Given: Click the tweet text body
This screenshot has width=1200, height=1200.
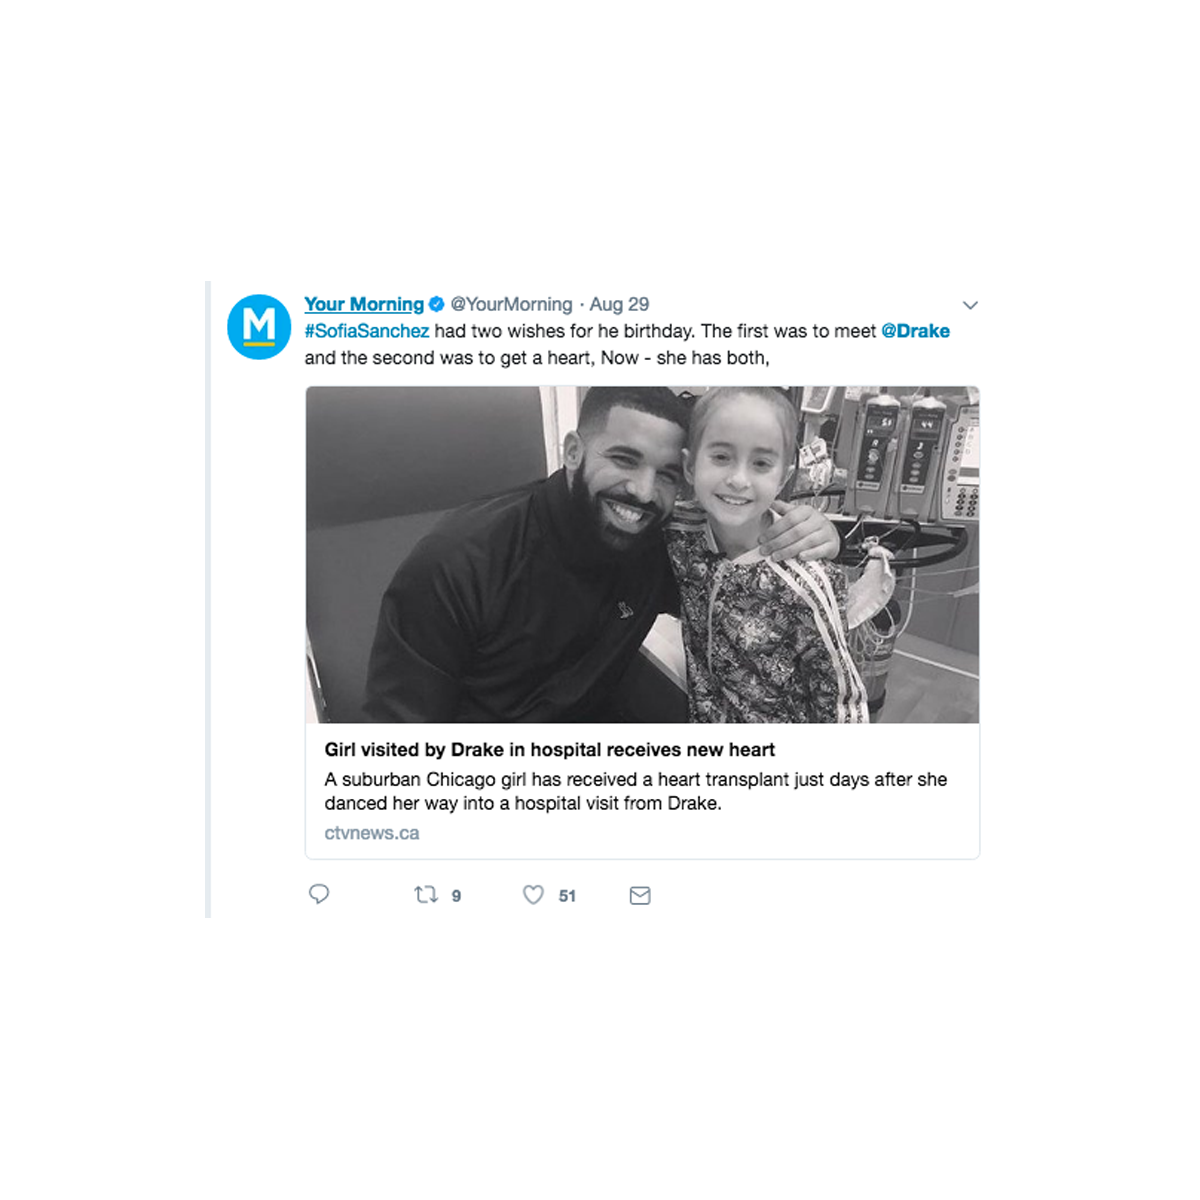Looking at the screenshot, I should coord(627,344).
